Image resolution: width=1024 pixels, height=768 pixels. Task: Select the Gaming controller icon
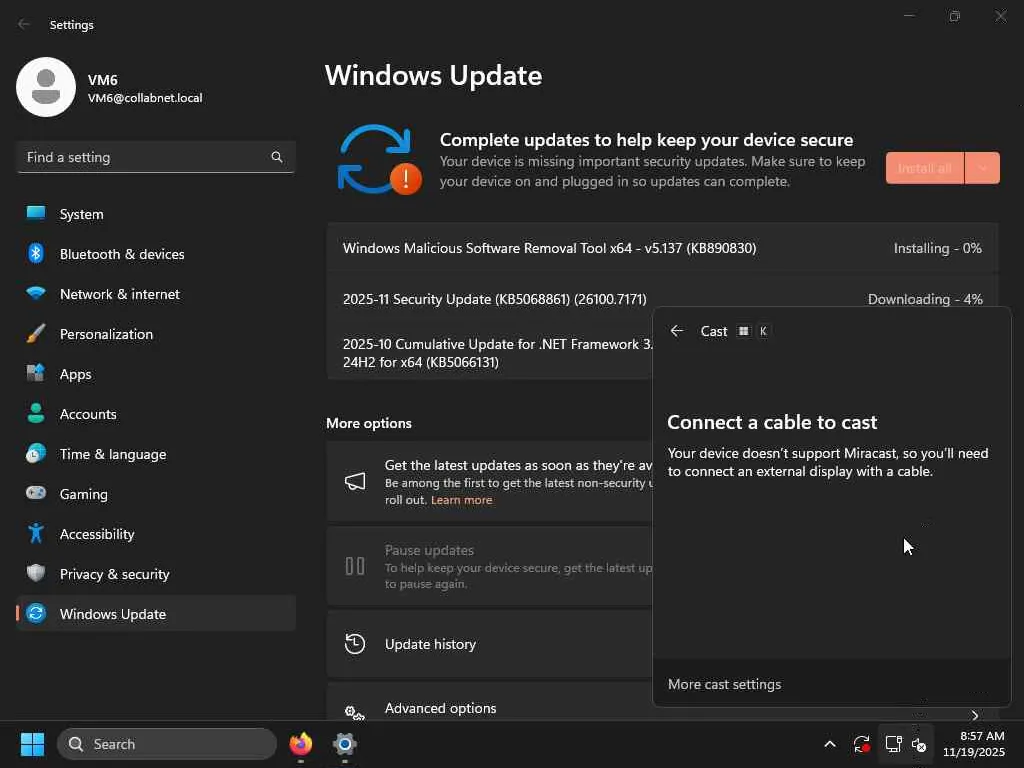pyautogui.click(x=36, y=493)
